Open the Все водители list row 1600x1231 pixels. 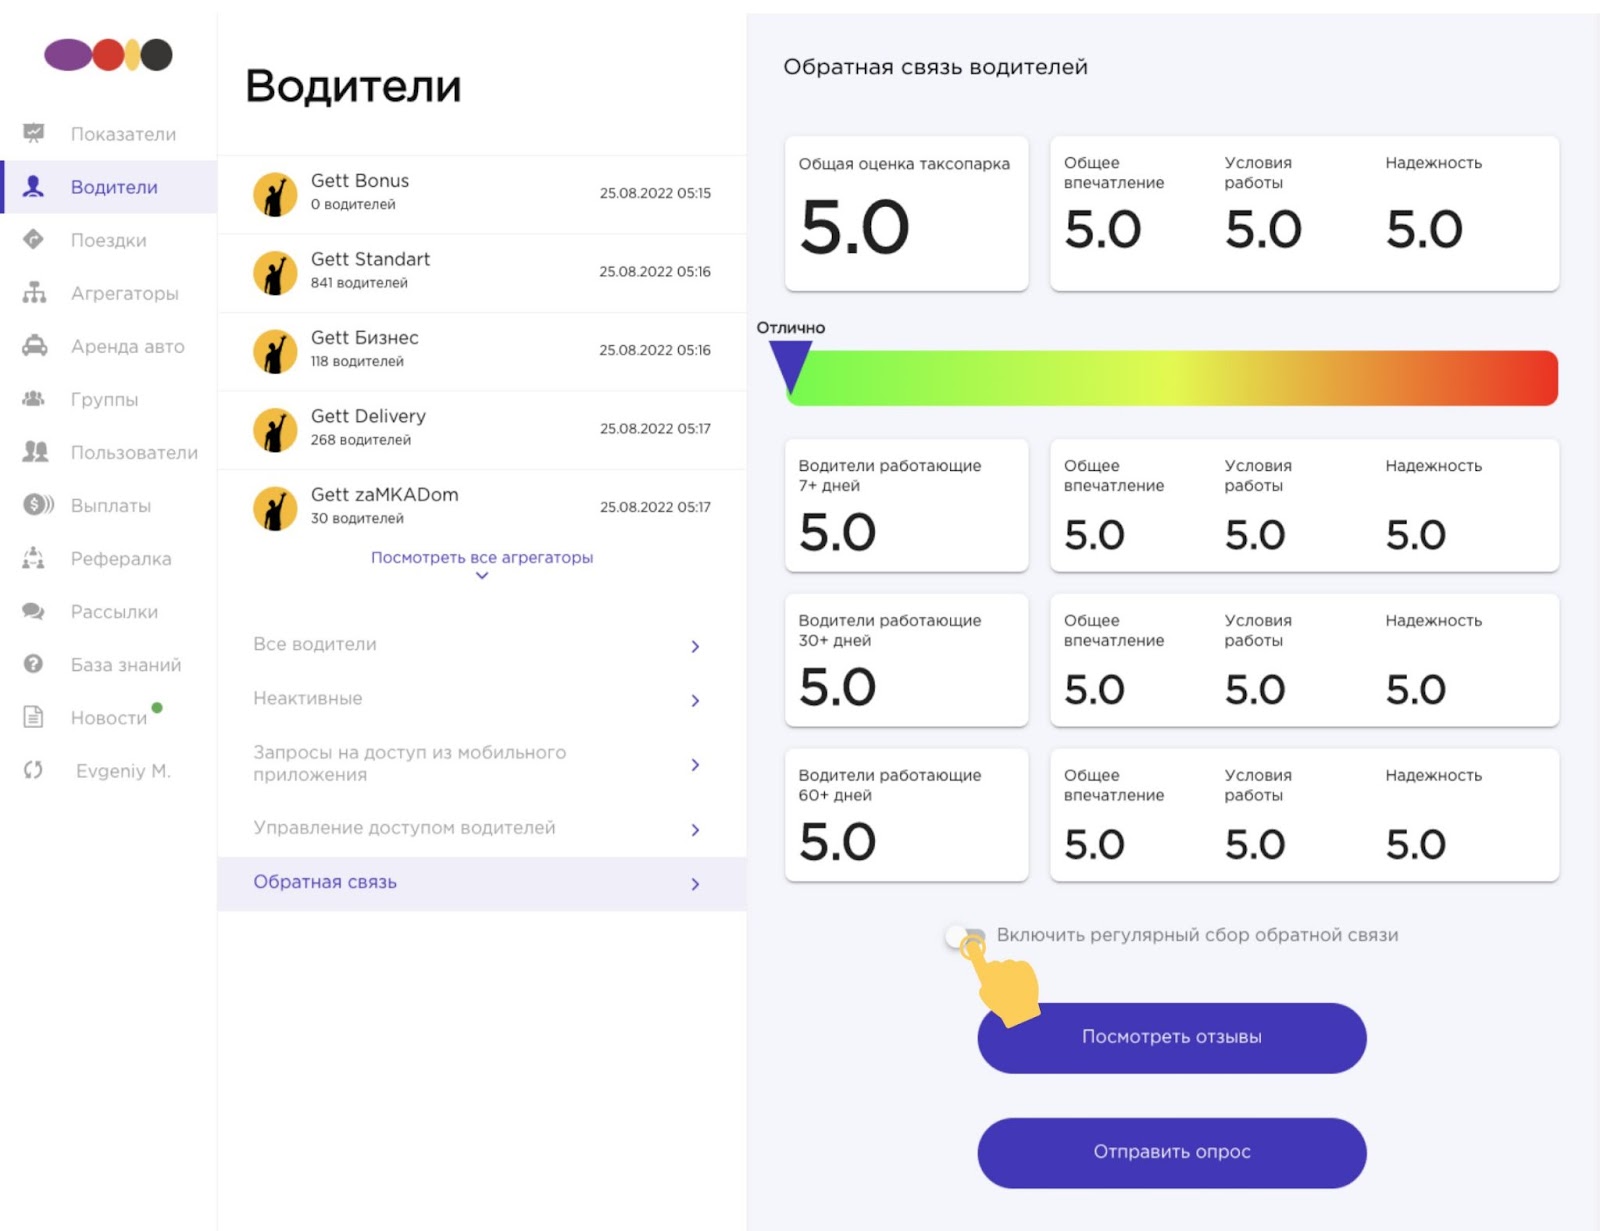pyautogui.click(x=482, y=645)
